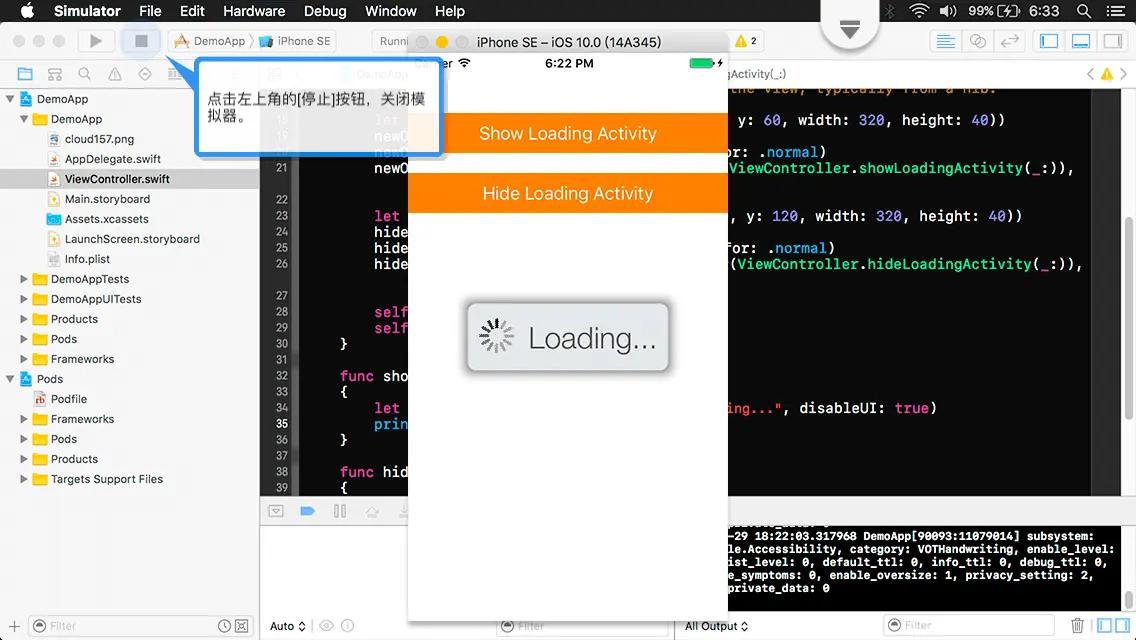The height and width of the screenshot is (640, 1136).
Task: Select the Standard editor icon
Action: (945, 41)
